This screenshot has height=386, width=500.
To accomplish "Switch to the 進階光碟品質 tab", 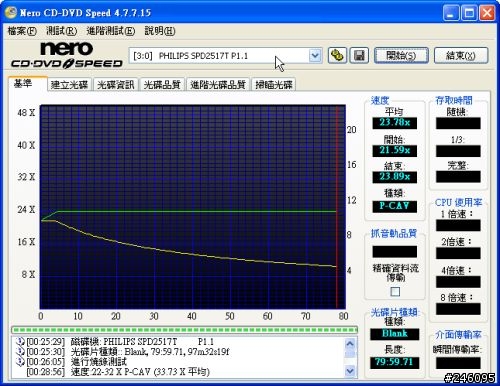I will coord(218,85).
